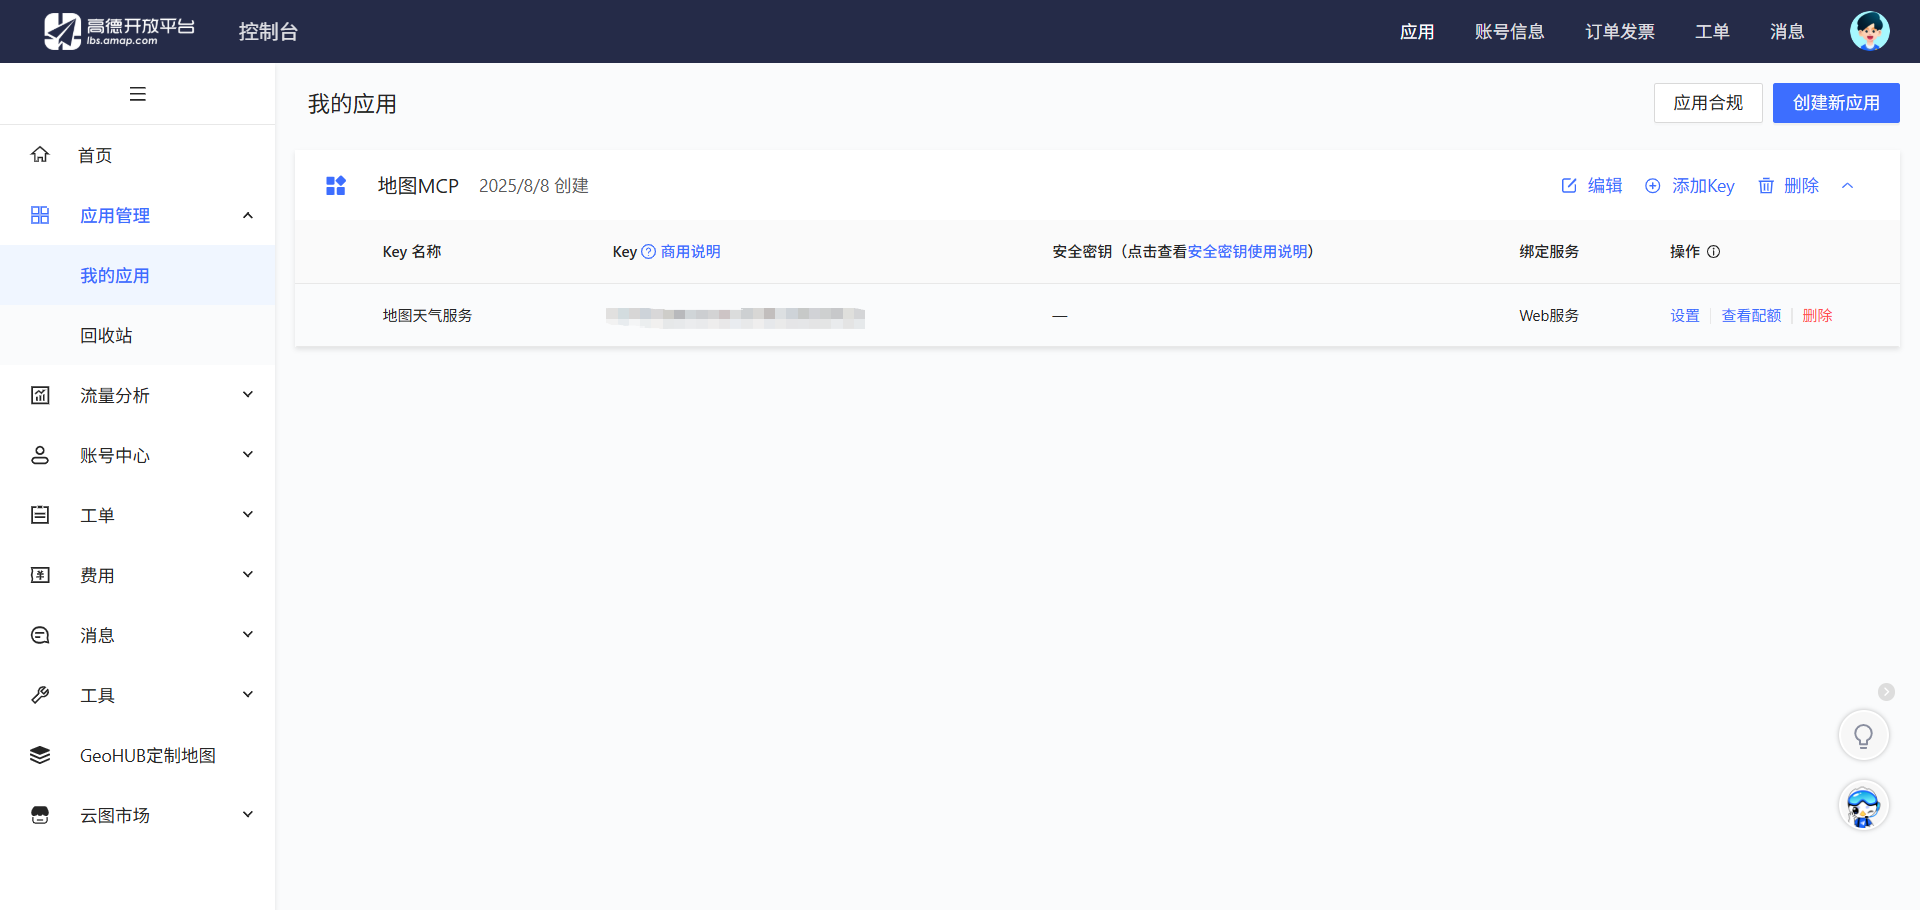Image resolution: width=1920 pixels, height=910 pixels.
Task: Click the small arrow to hide floating widgets
Action: coord(1886,692)
